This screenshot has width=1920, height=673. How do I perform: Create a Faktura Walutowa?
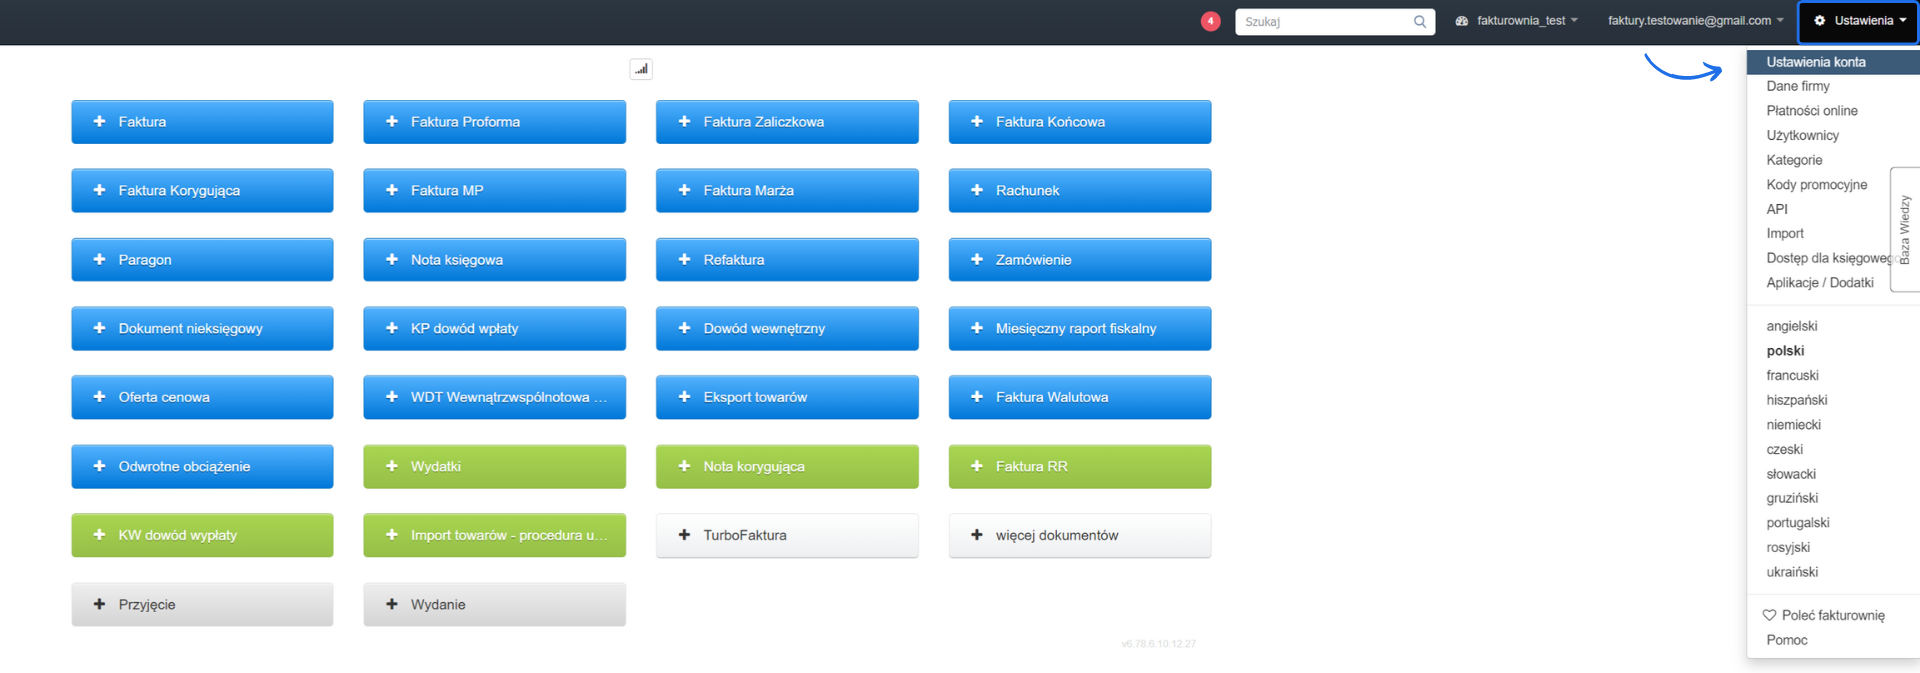point(1080,397)
